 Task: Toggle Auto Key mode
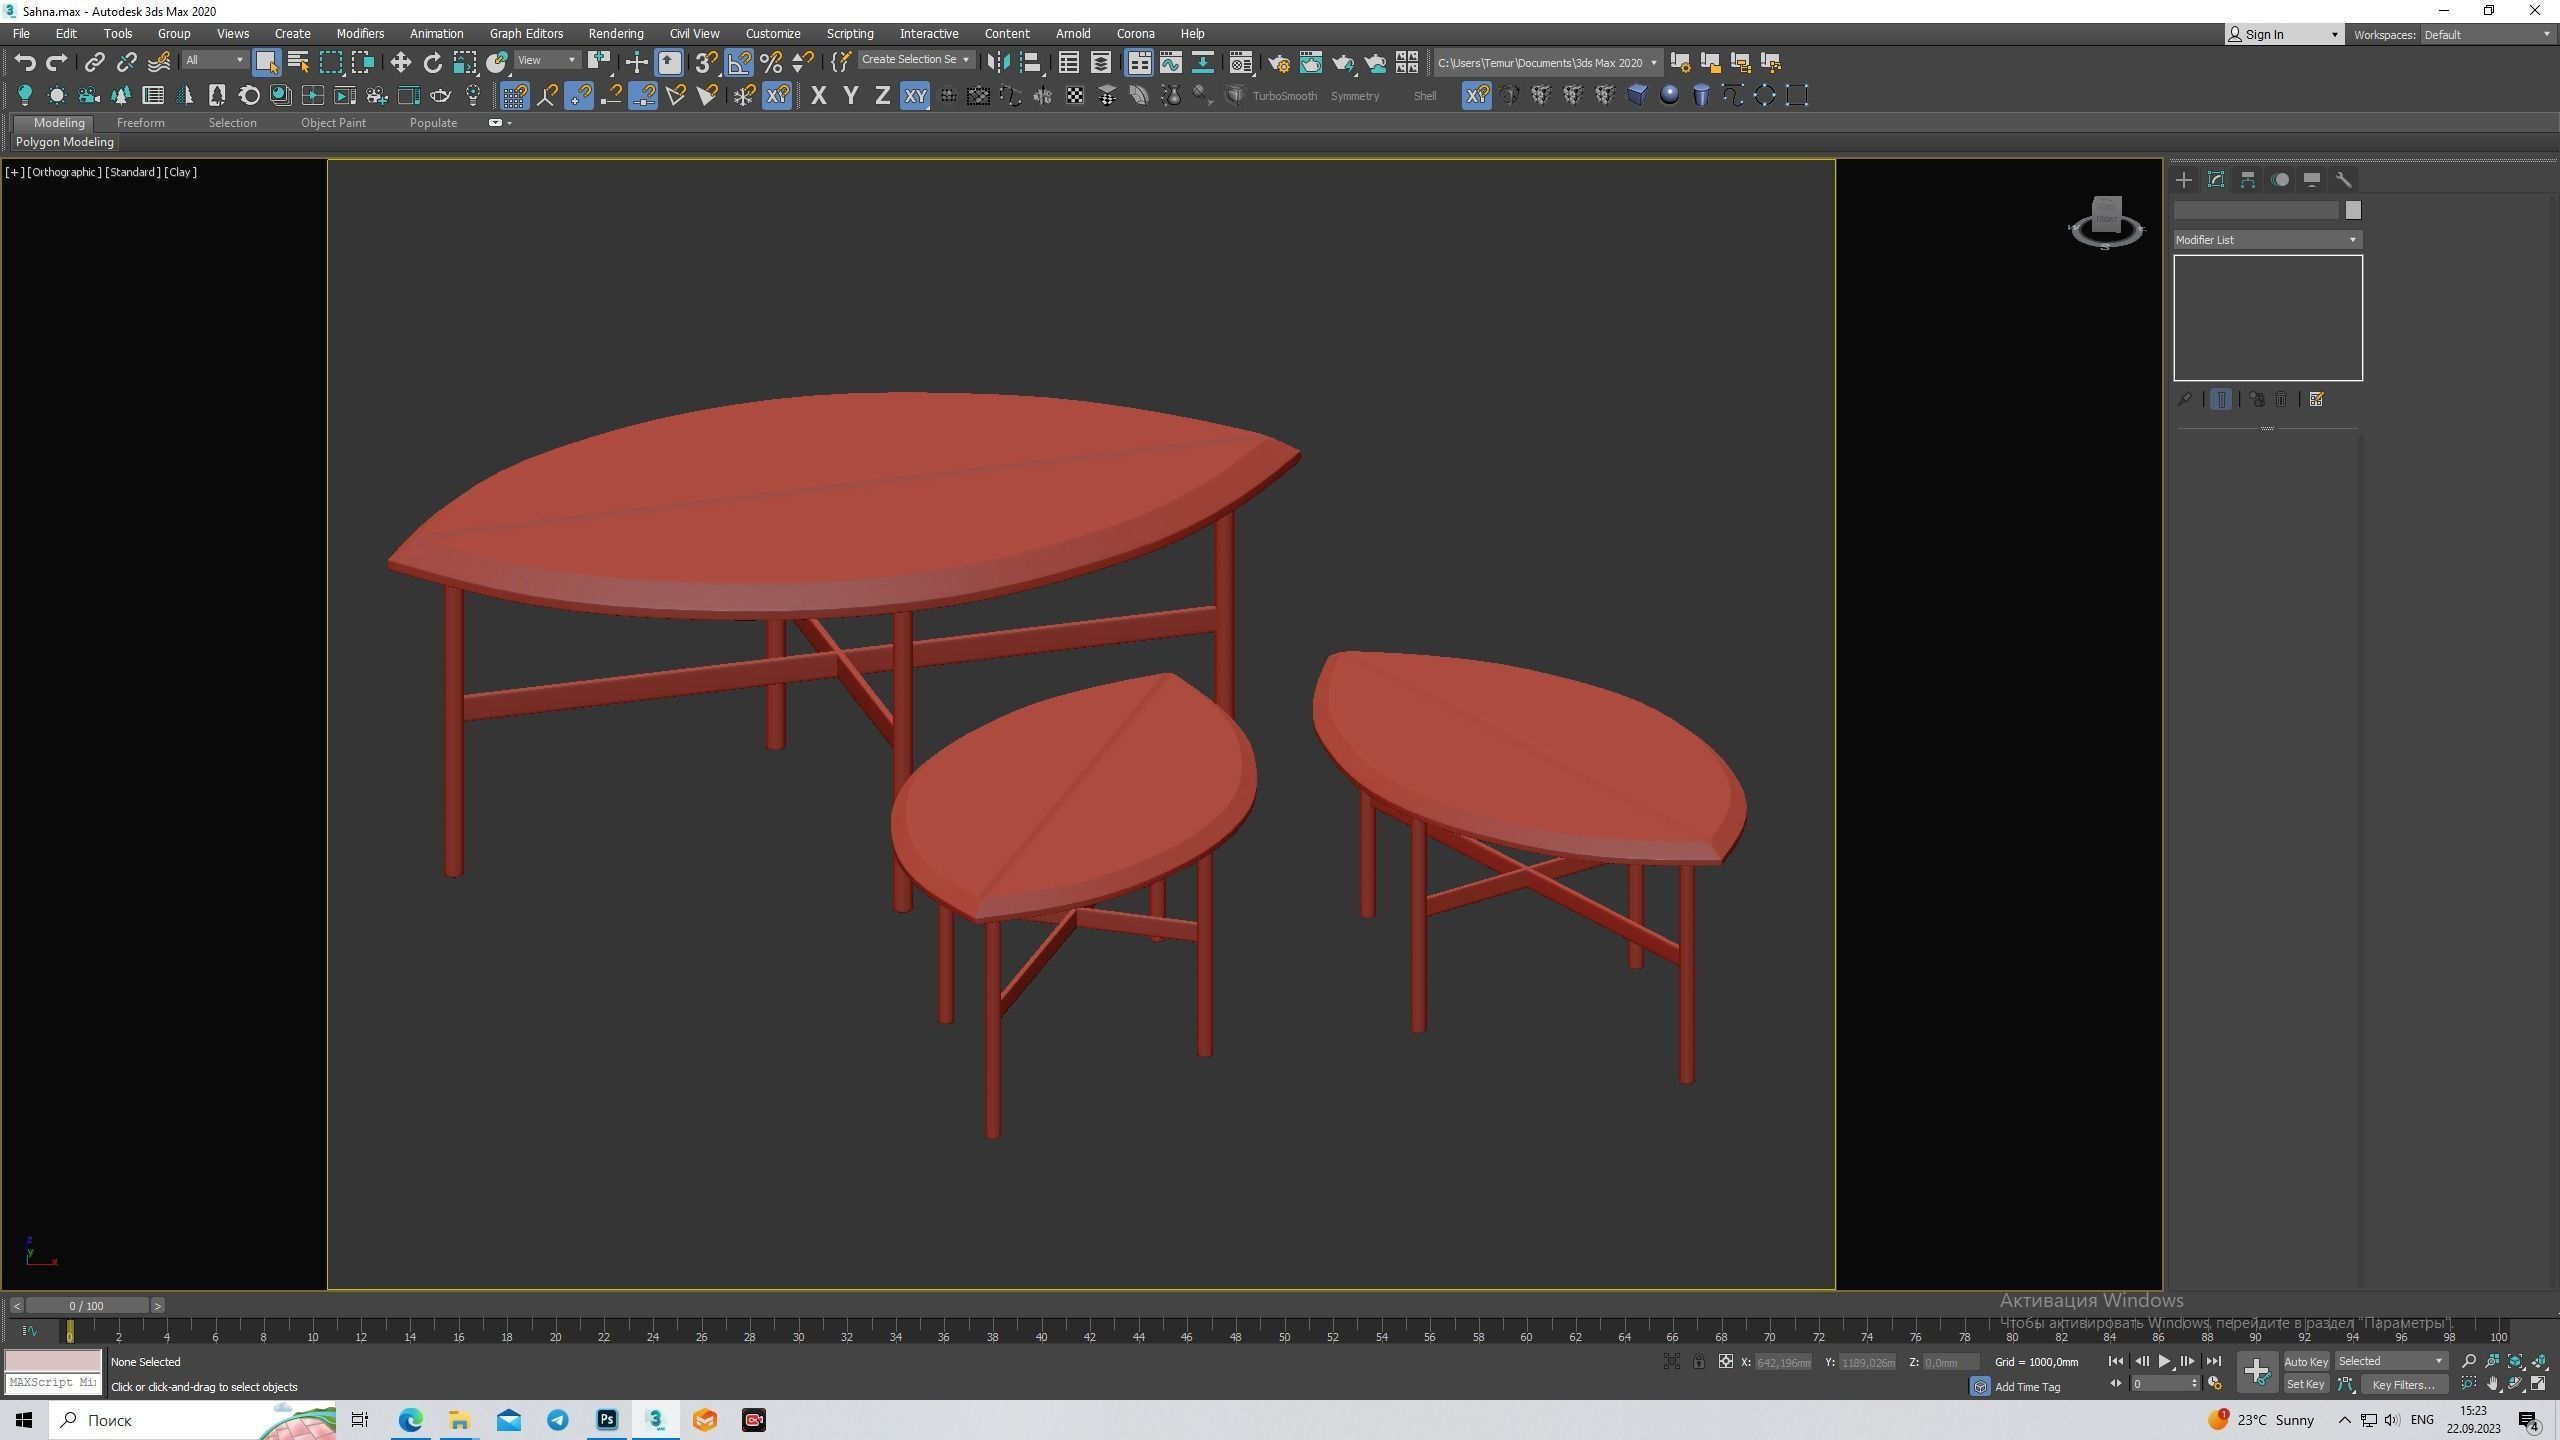(x=2306, y=1361)
